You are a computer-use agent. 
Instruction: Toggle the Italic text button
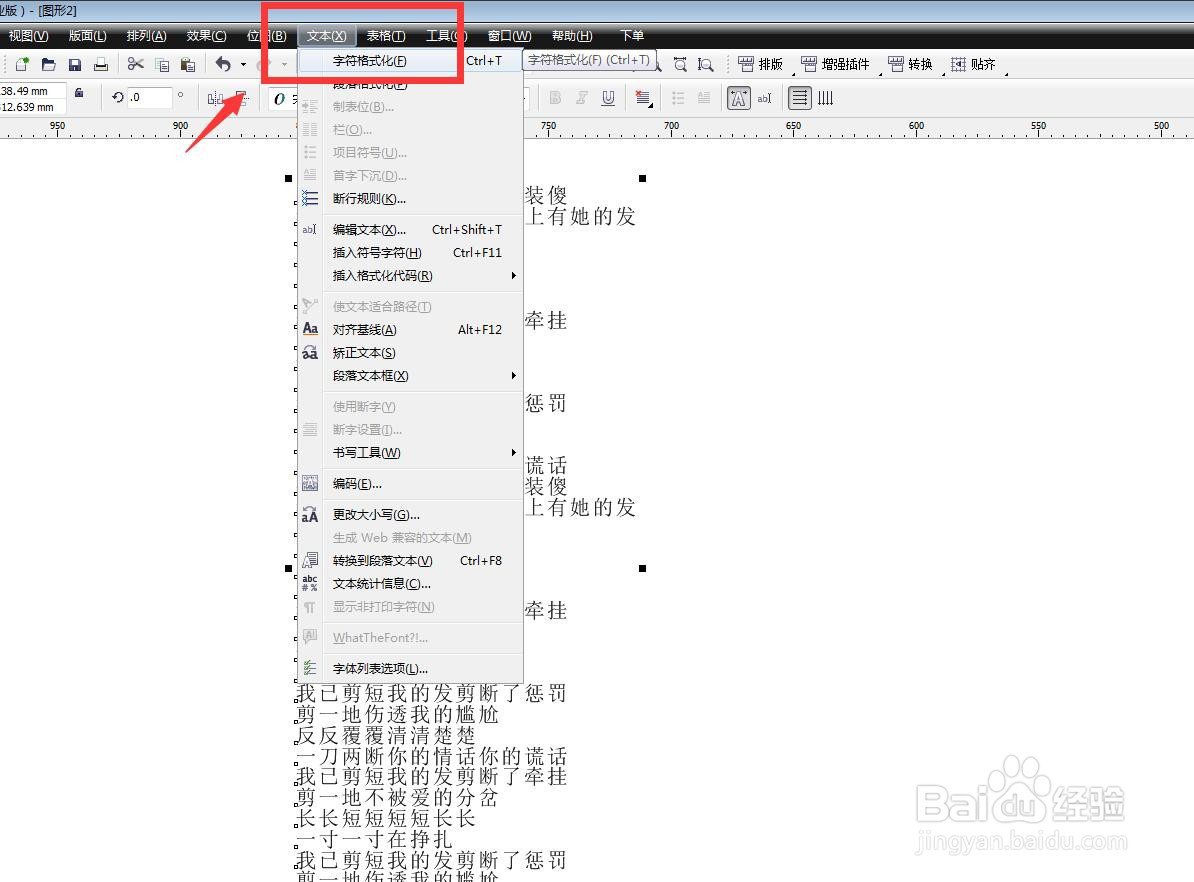click(582, 97)
